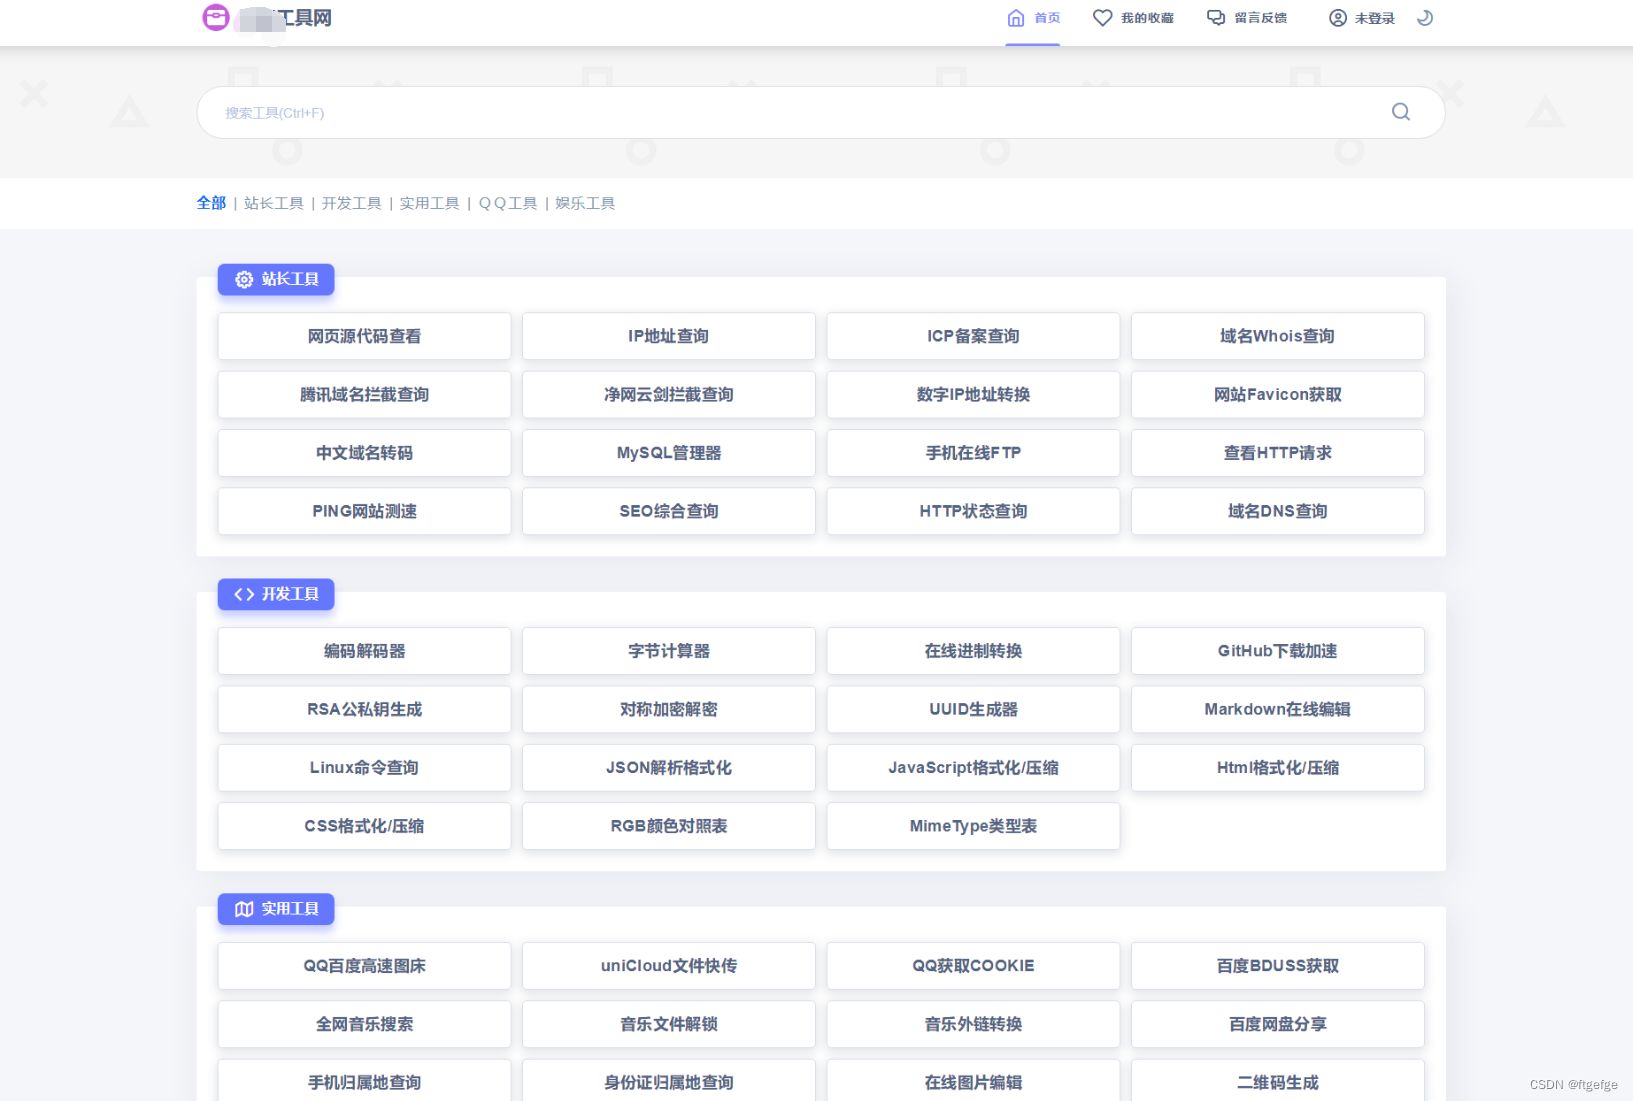The height and width of the screenshot is (1101, 1633).
Task: Toggle dark mode with the moon icon
Action: coord(1425,17)
